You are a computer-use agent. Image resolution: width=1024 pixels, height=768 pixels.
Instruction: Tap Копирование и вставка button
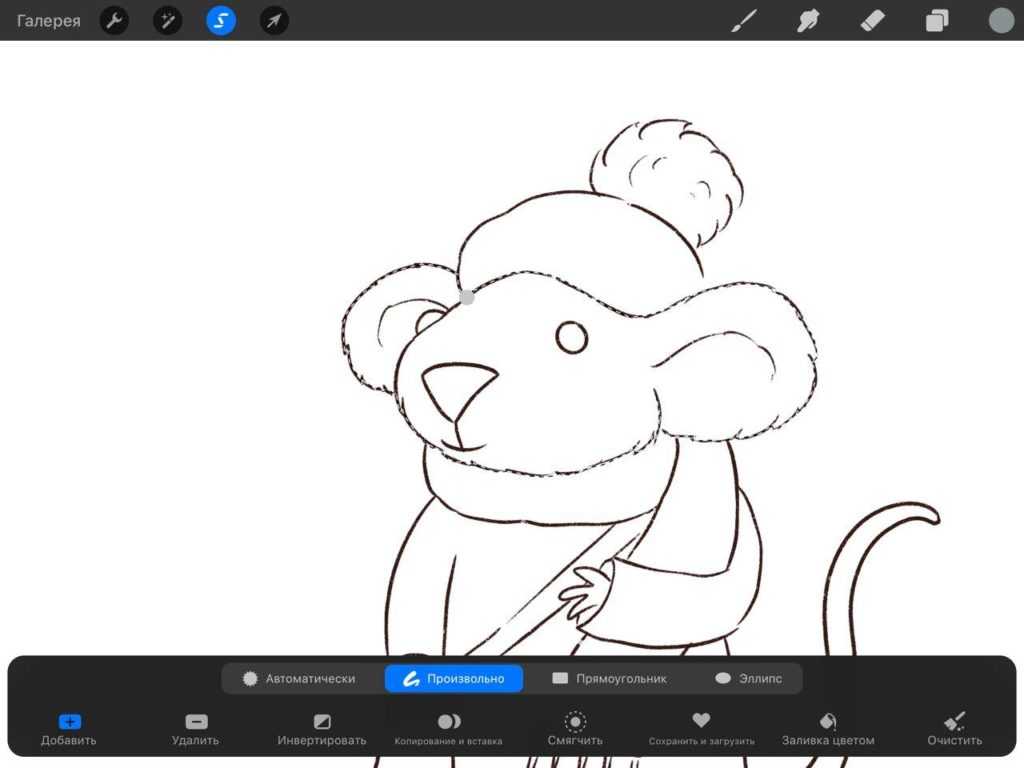pos(449,729)
